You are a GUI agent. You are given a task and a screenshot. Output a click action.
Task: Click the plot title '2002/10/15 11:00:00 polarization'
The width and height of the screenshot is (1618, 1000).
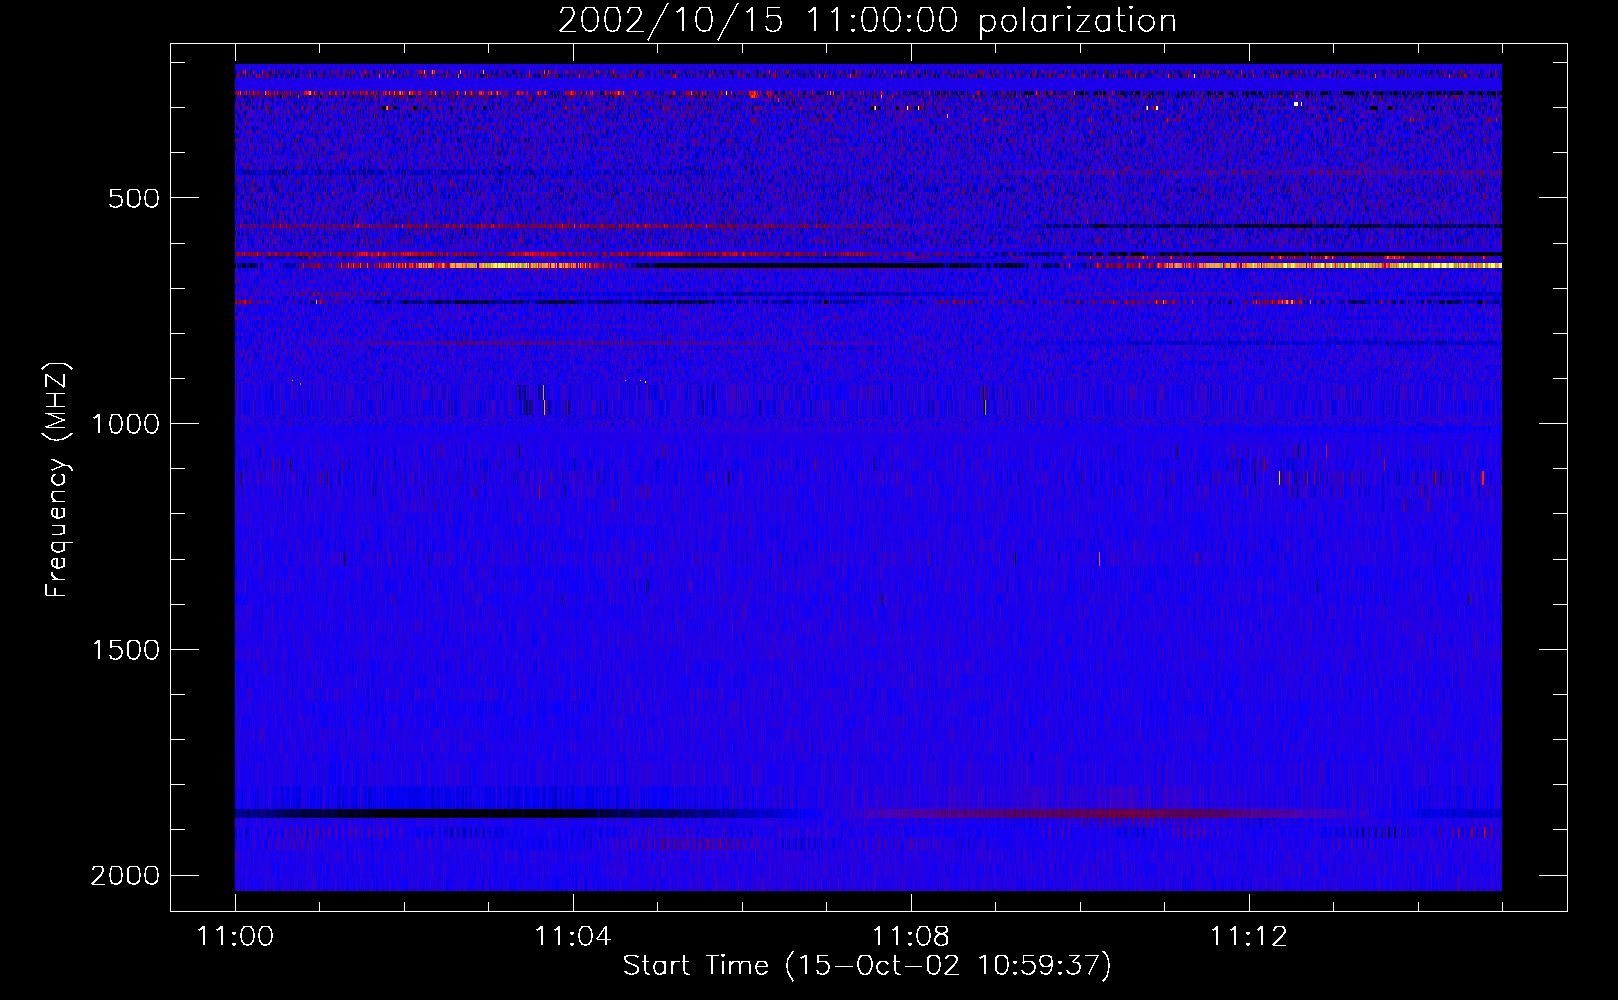867,21
